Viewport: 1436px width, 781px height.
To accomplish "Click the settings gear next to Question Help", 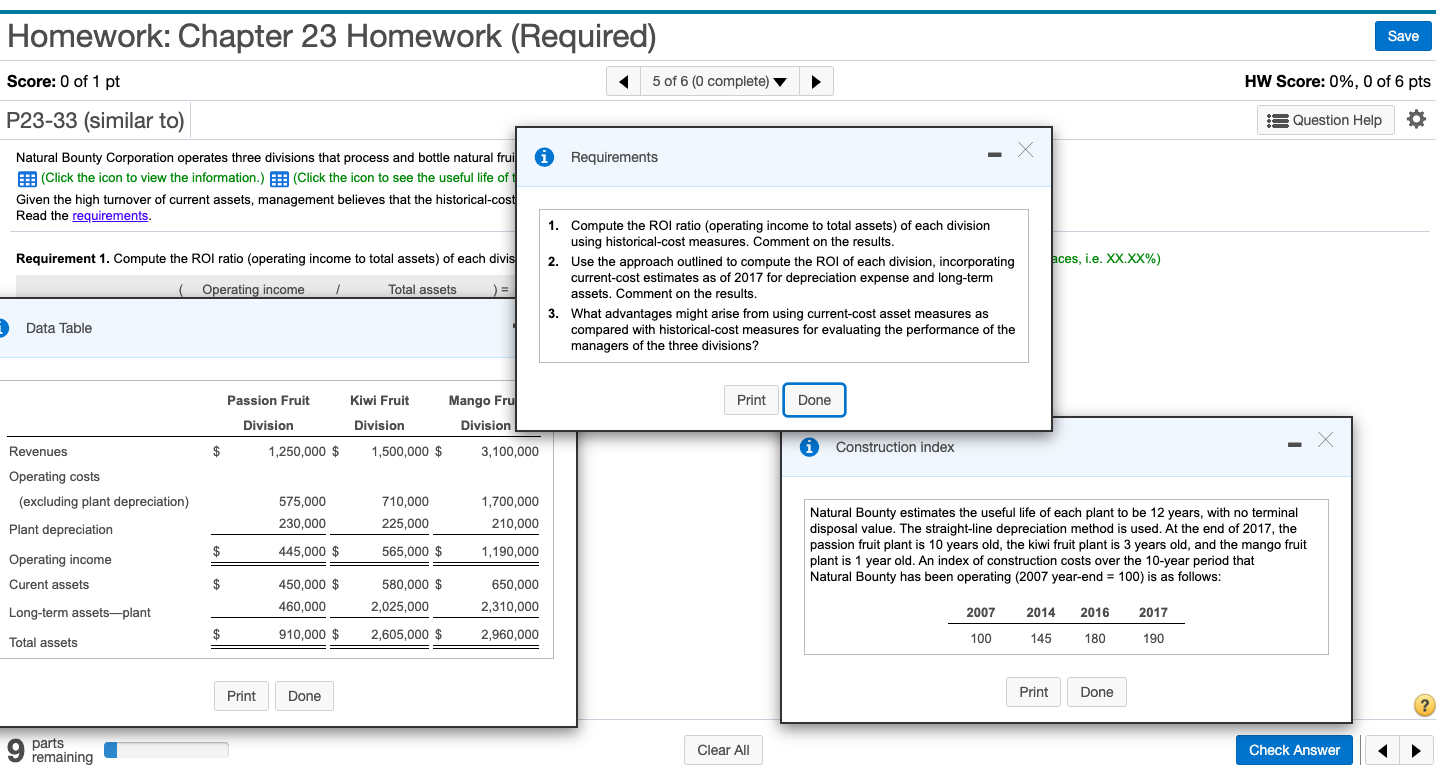I will coord(1417,118).
